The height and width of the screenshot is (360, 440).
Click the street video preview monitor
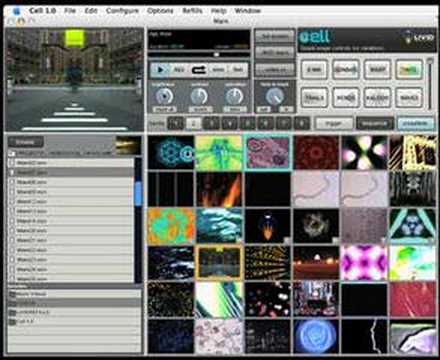(75, 80)
